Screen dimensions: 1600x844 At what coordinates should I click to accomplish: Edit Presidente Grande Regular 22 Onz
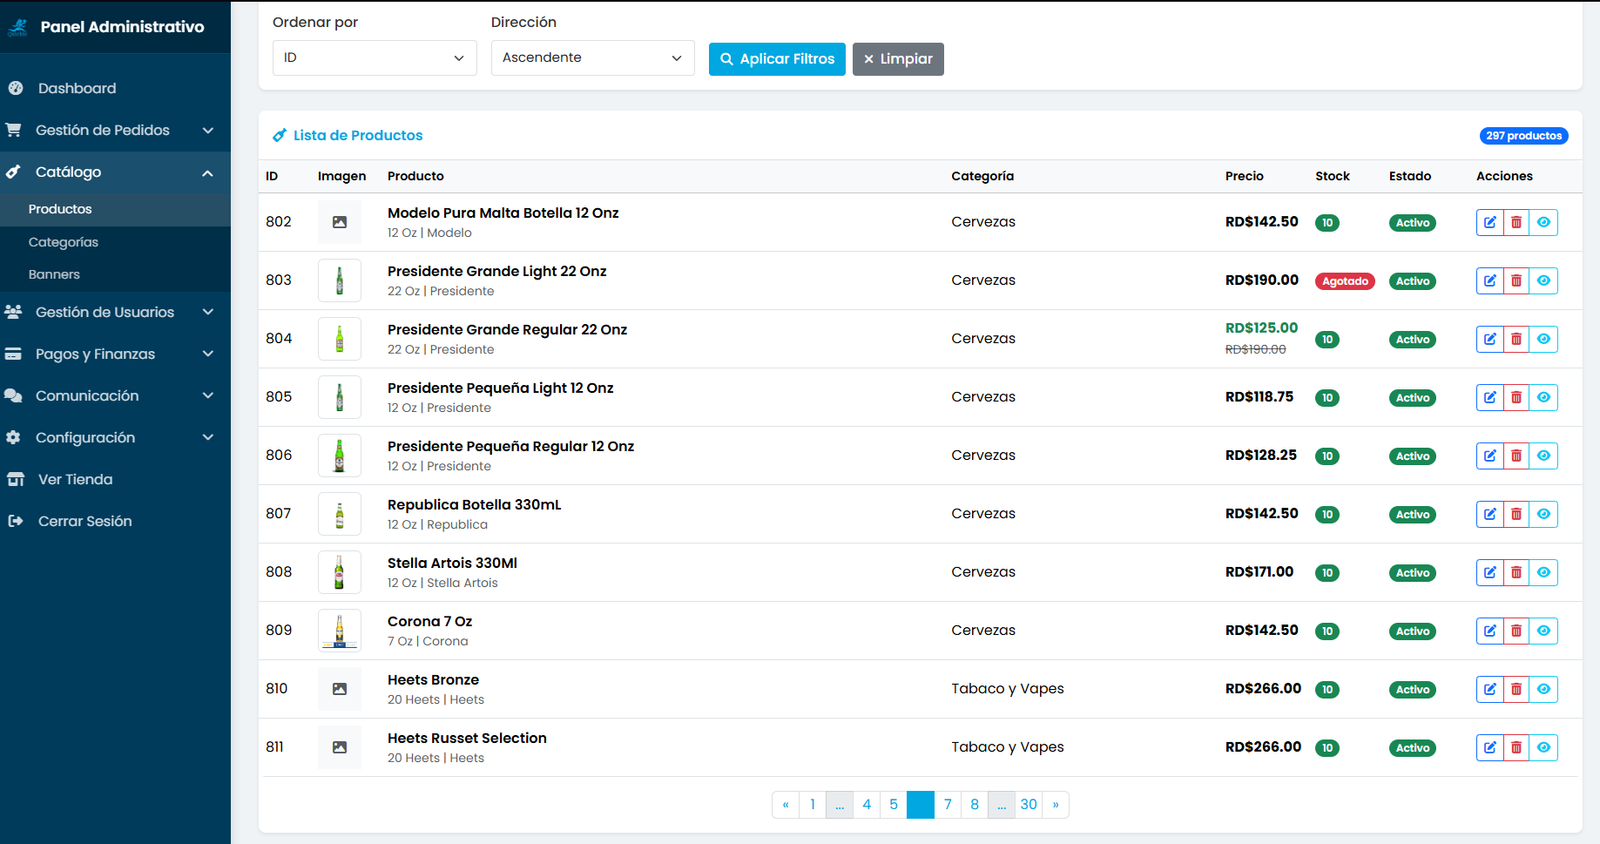(1490, 339)
